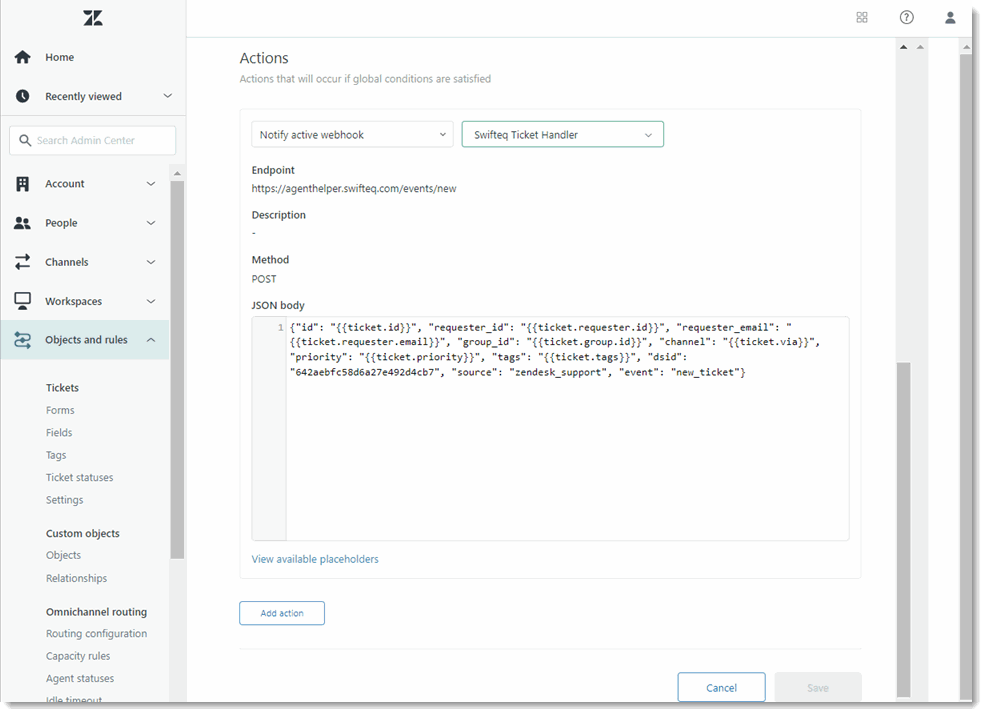This screenshot has width=983, height=709.
Task: Expand the Workspaces section chevron
Action: coord(151,301)
